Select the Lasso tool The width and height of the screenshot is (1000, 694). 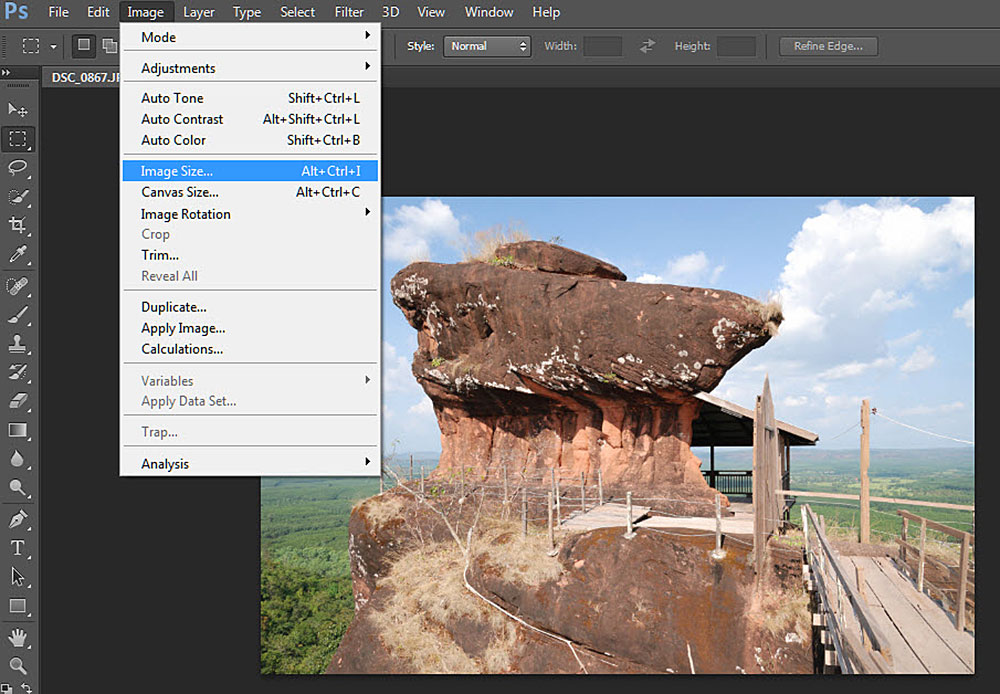click(x=17, y=168)
